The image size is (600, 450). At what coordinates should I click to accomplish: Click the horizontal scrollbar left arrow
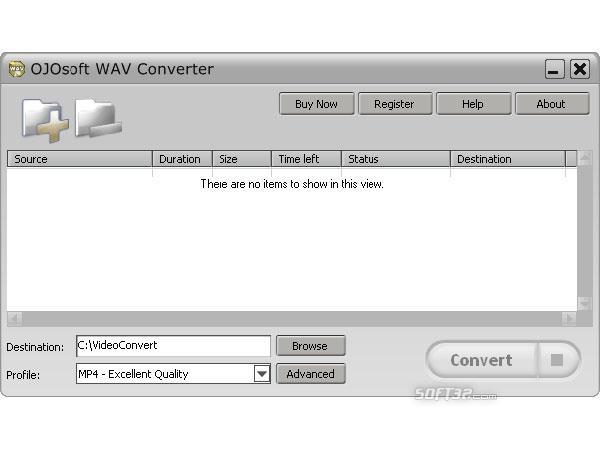click(15, 318)
